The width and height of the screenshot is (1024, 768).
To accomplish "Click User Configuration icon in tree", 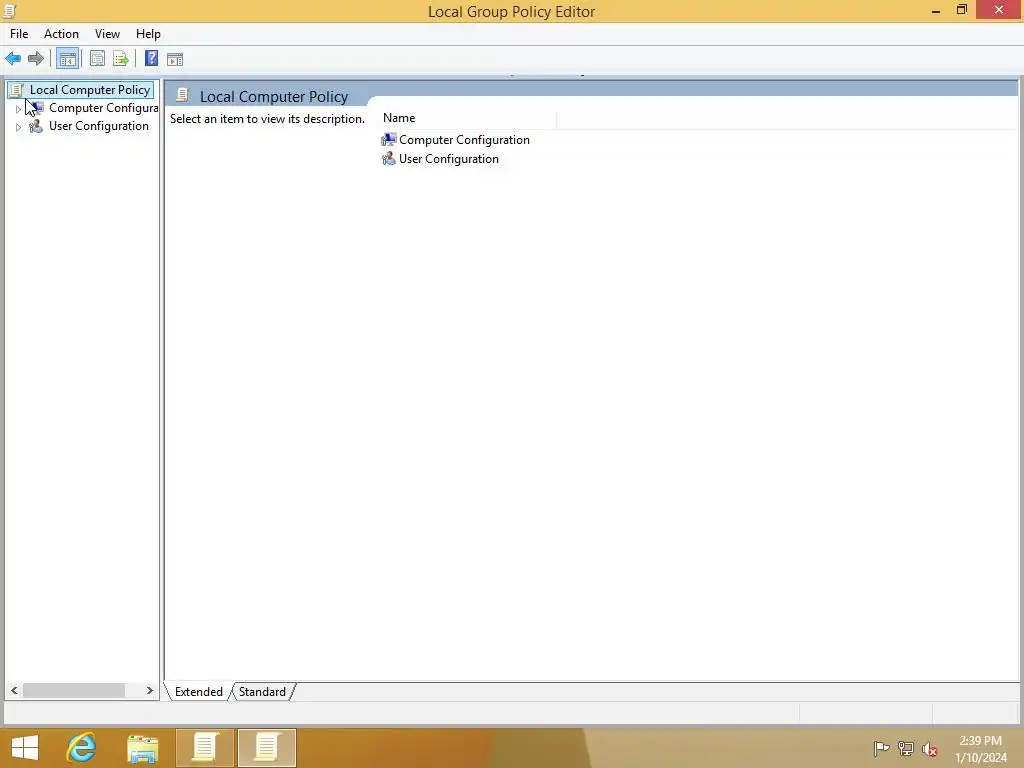I will 36,126.
